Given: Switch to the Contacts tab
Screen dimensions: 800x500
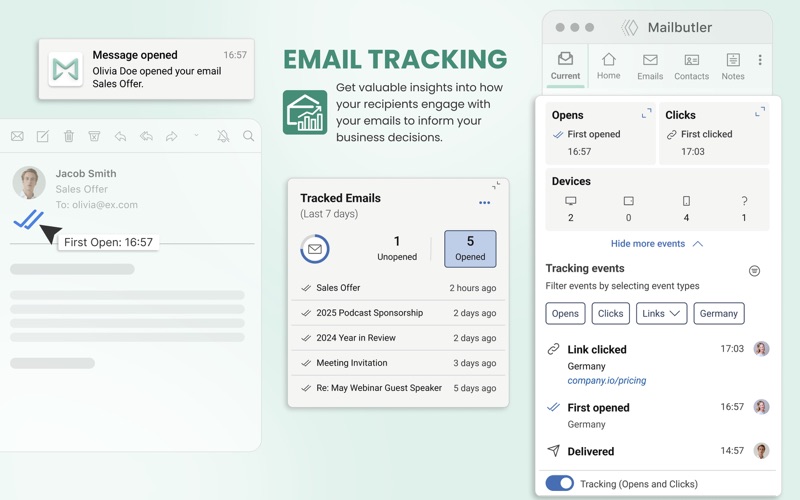Looking at the screenshot, I should point(691,66).
